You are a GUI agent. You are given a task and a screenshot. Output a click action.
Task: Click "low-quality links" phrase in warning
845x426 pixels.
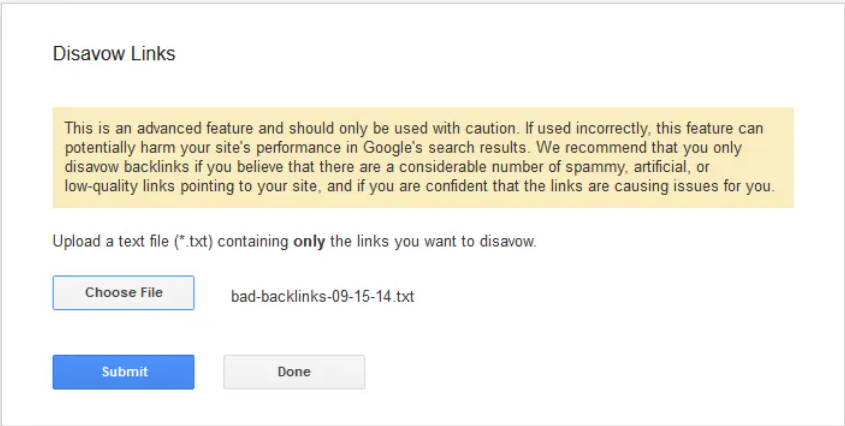pyautogui.click(x=120, y=187)
